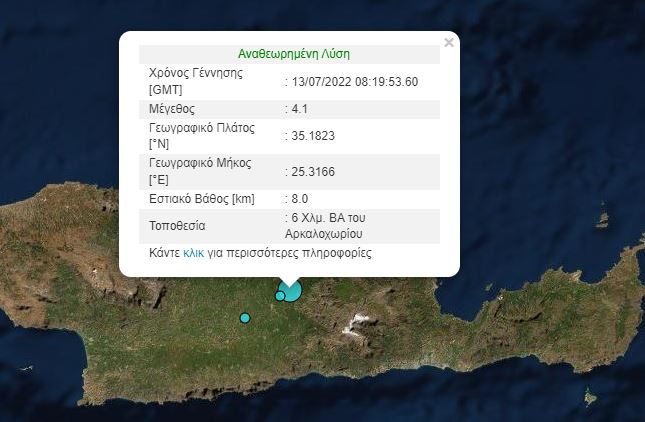The height and width of the screenshot is (422, 645).
Task: Close the earthquake info popup
Action: click(449, 43)
